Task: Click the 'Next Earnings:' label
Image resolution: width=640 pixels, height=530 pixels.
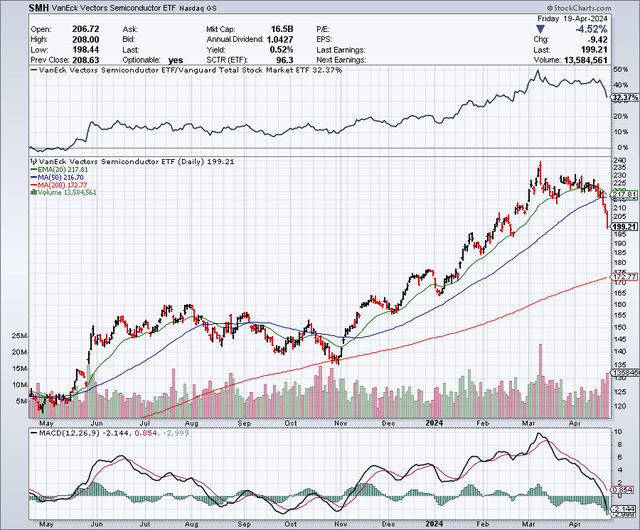Action: 341,60
